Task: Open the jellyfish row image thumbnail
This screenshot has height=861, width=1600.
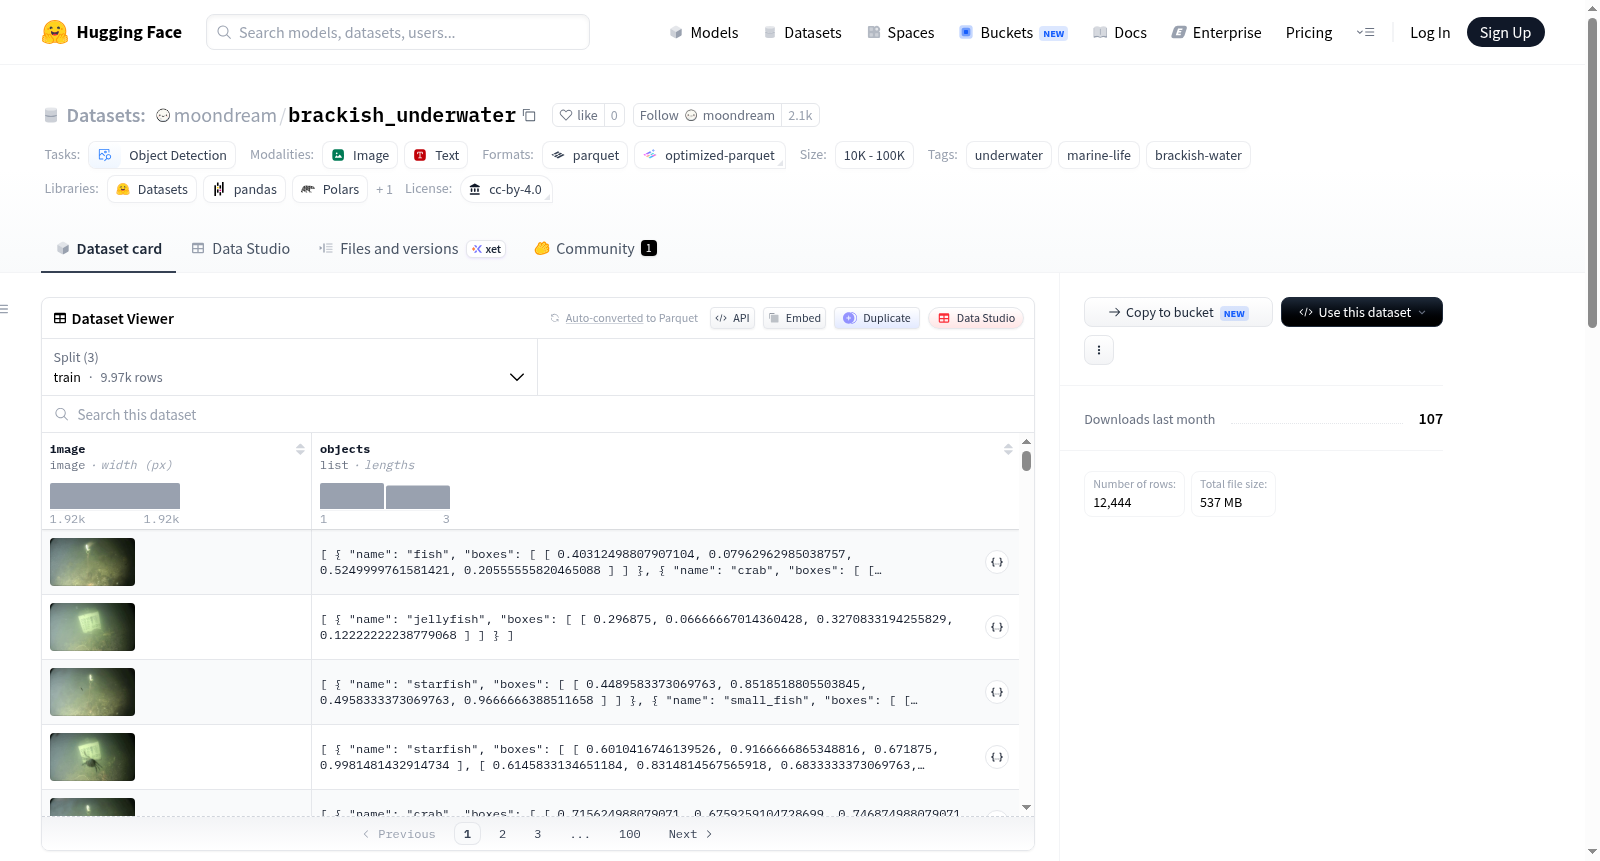Action: [92, 627]
